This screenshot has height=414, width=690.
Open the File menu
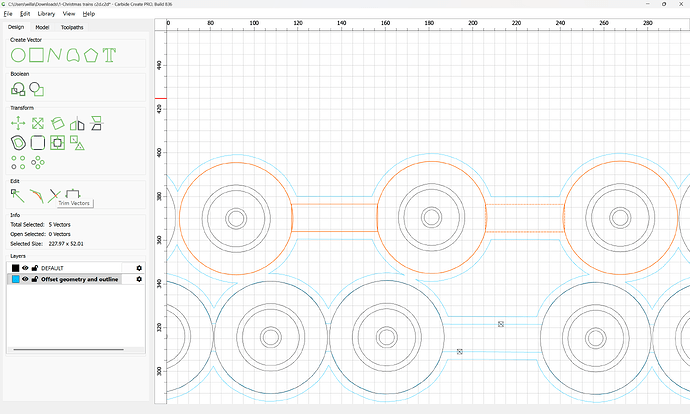point(8,14)
